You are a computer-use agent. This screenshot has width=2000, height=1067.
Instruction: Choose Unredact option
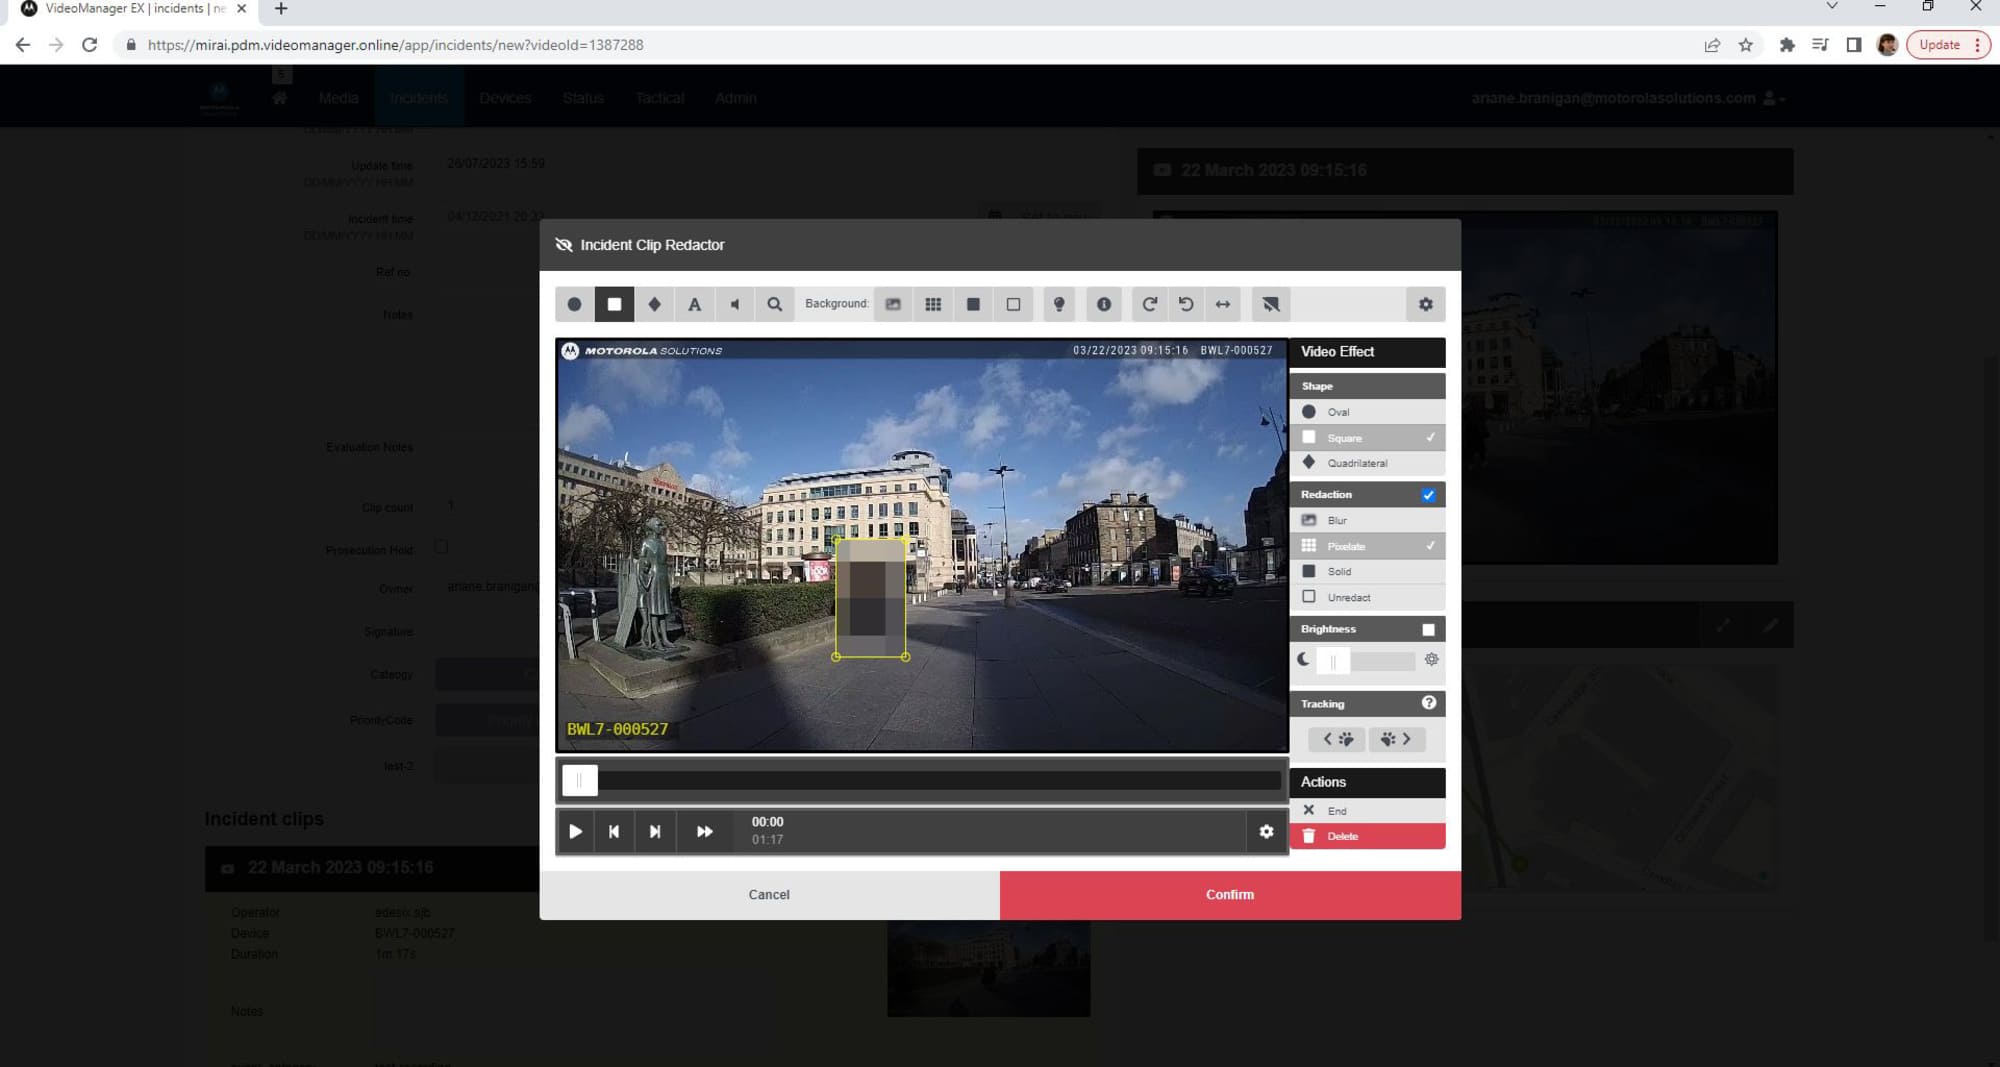(x=1367, y=597)
